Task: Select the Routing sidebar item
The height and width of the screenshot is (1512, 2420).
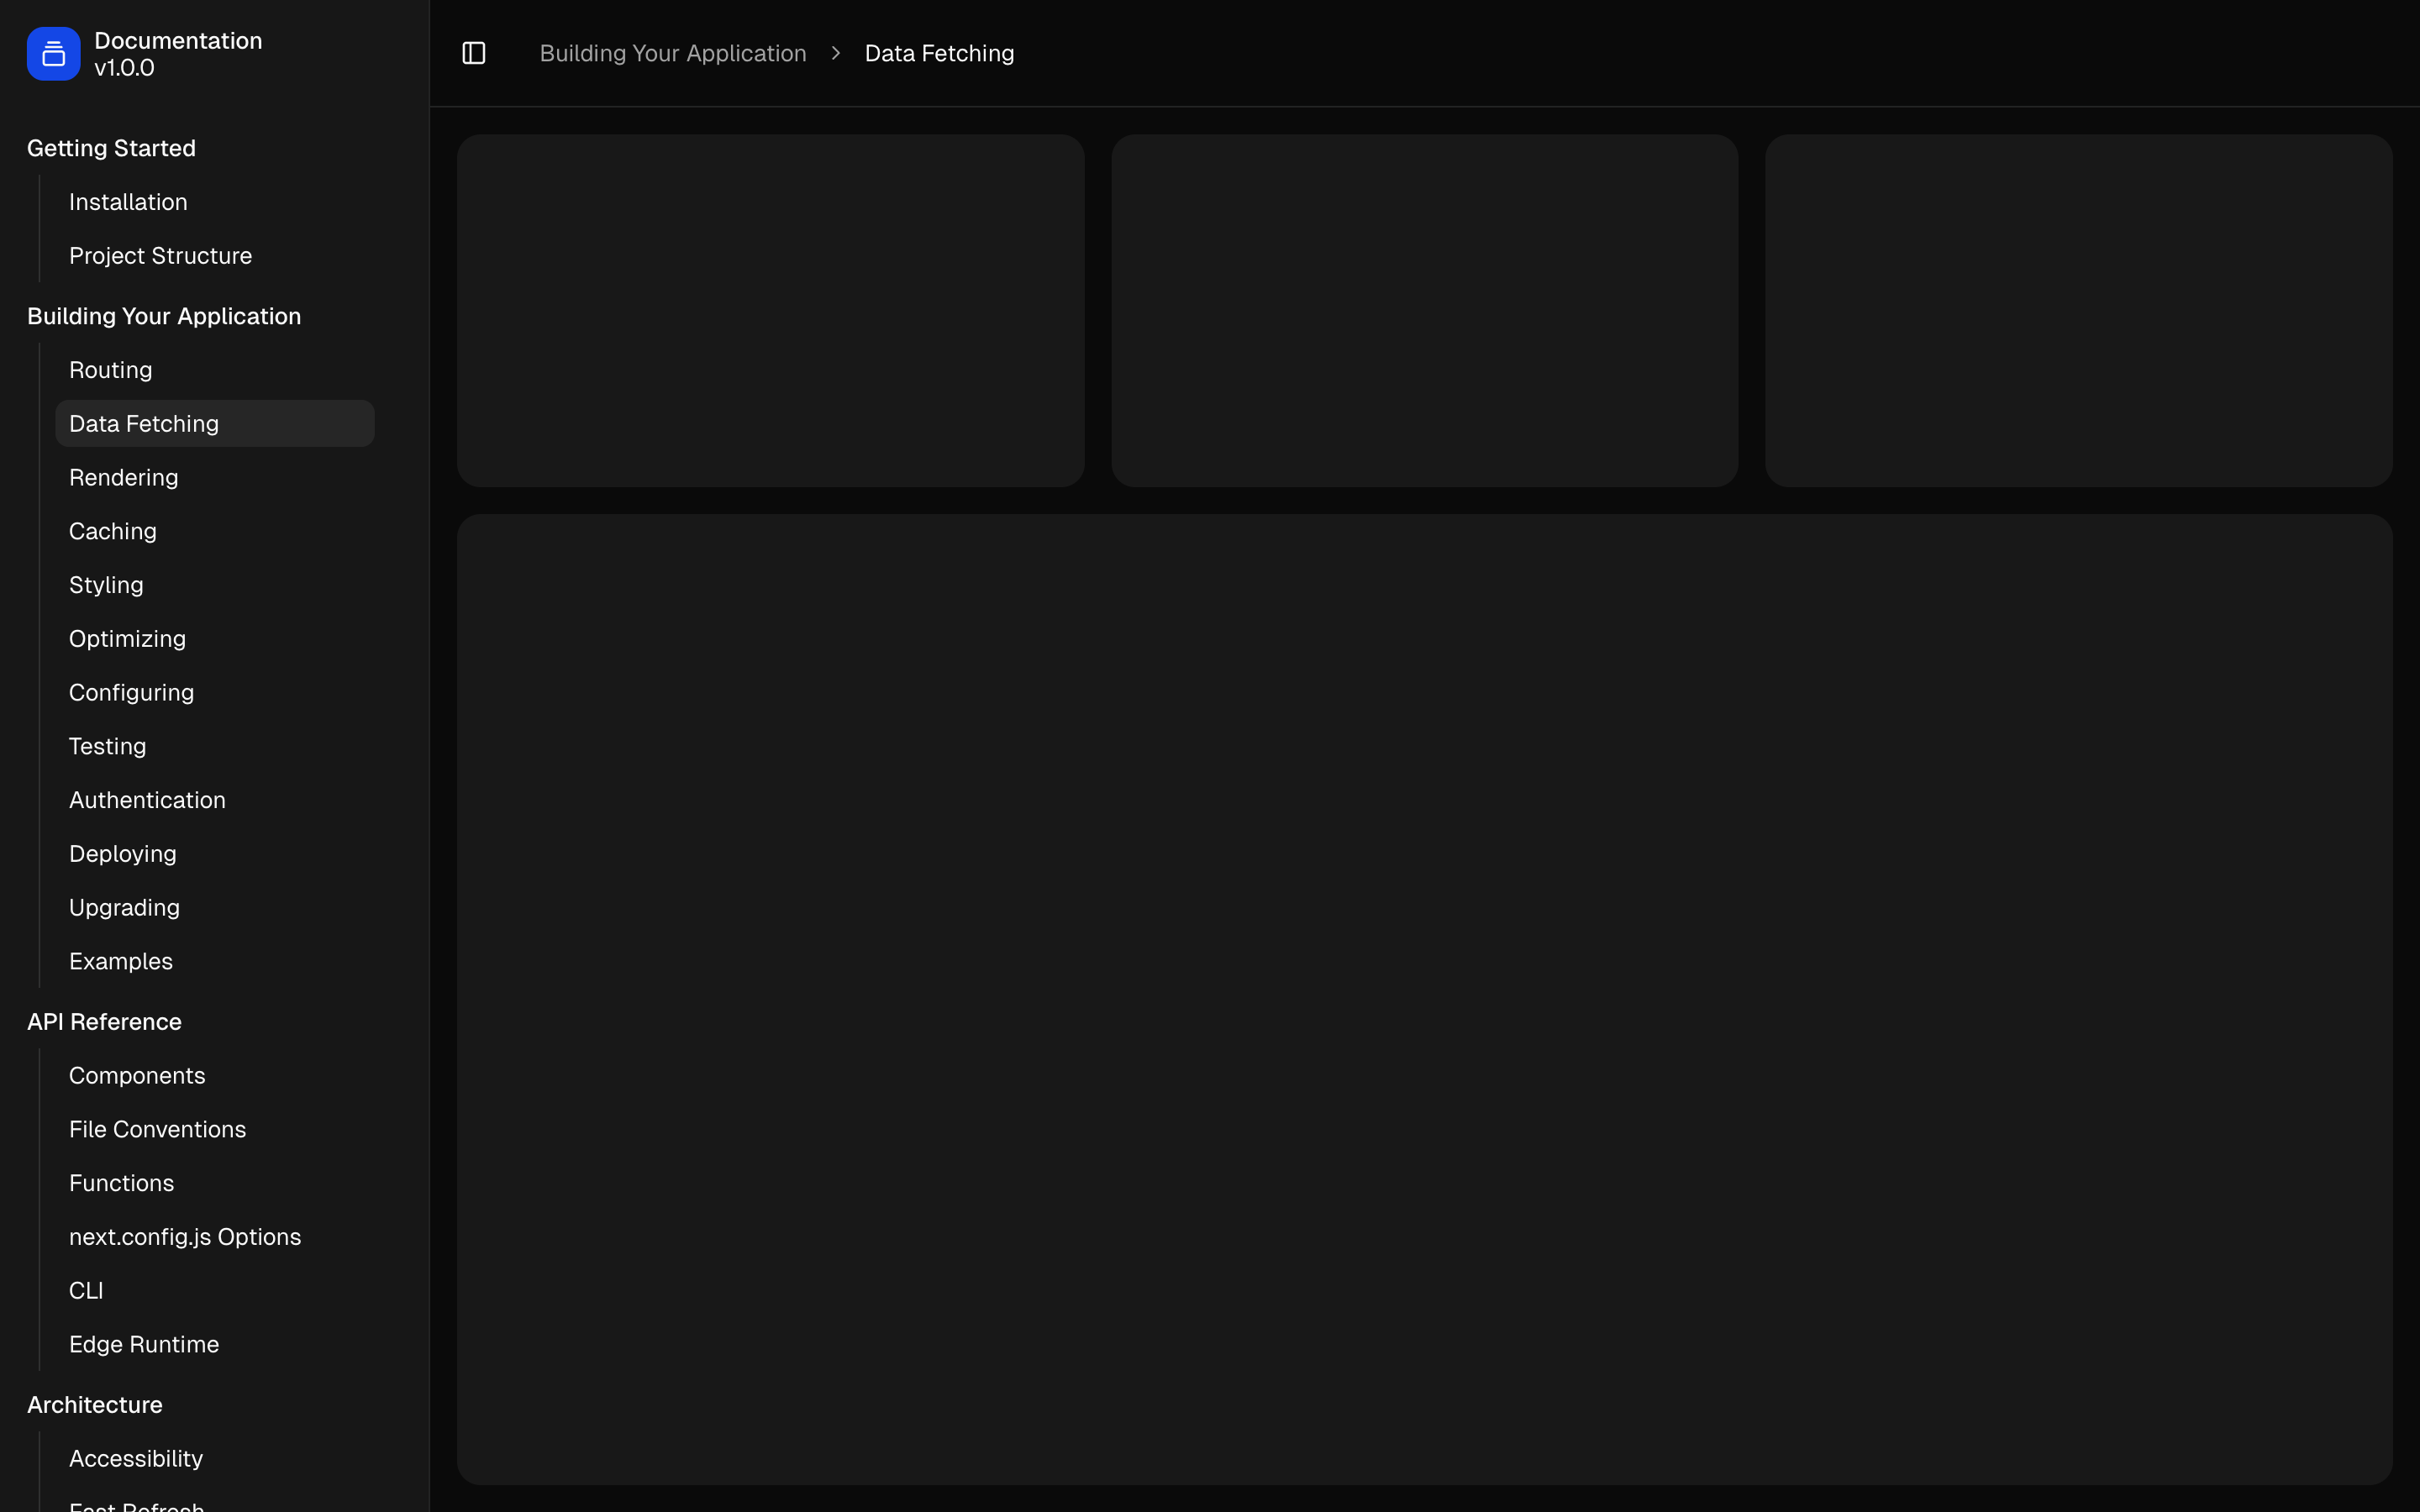Action: [x=110, y=370]
